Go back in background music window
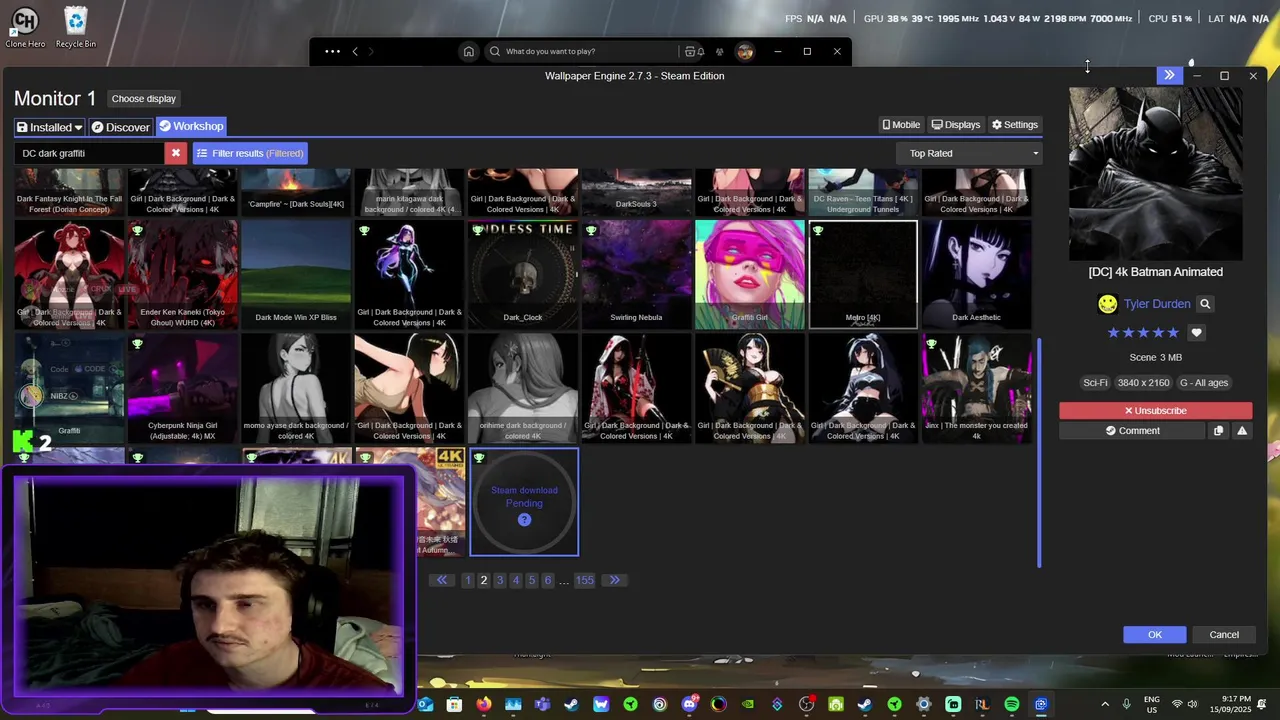The image size is (1280, 720). [354, 51]
